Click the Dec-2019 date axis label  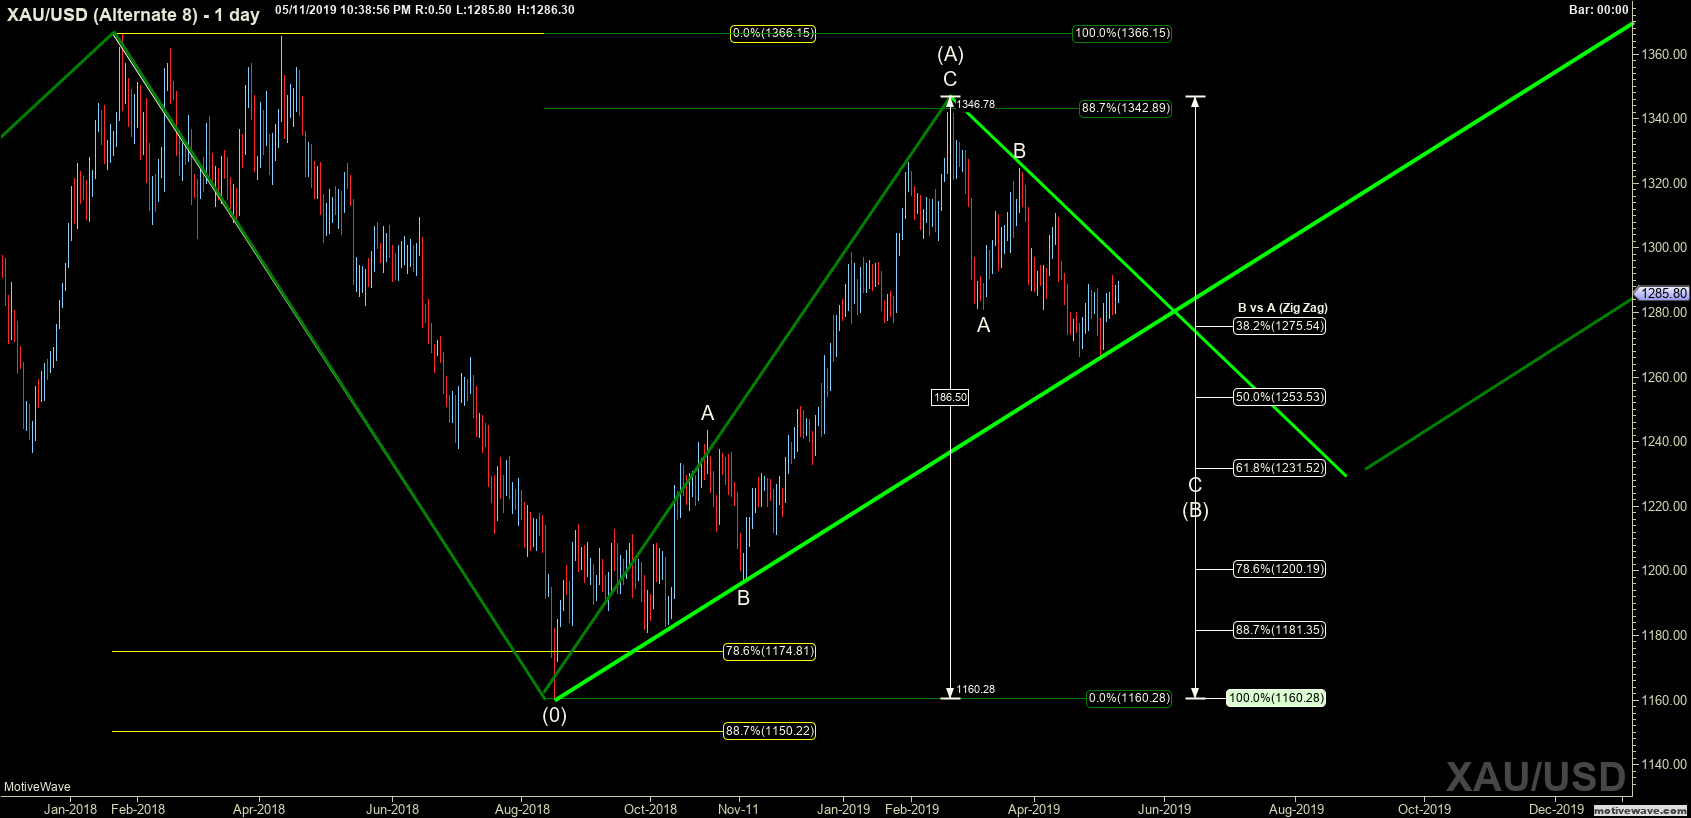[x=1557, y=809]
